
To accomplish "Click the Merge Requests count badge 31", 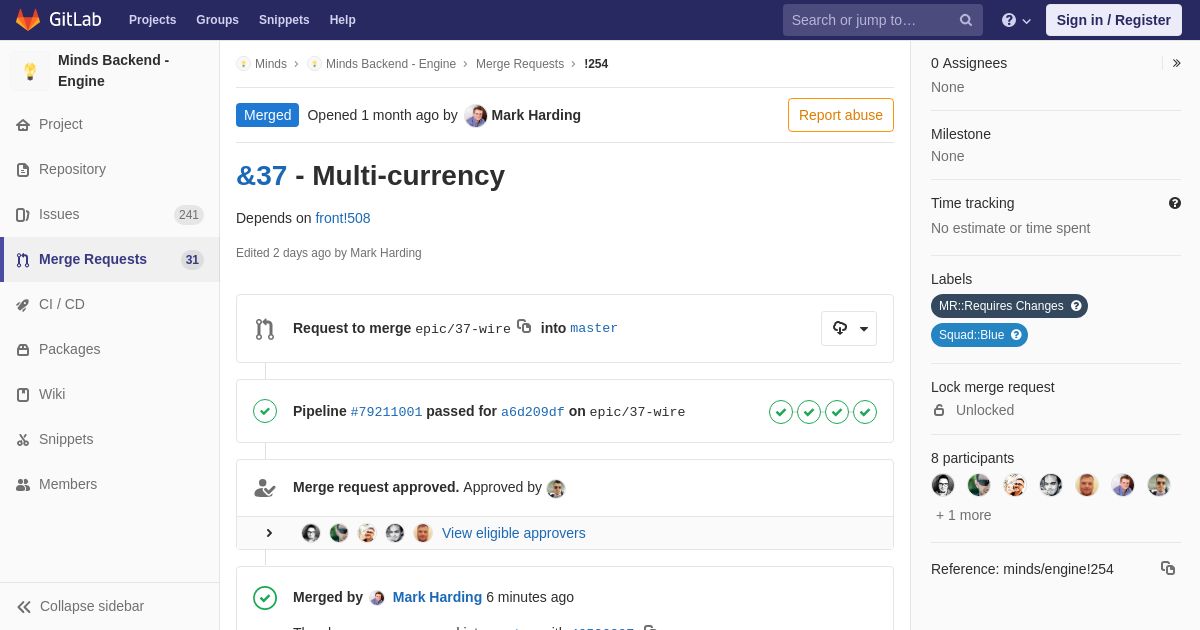I will point(192,260).
